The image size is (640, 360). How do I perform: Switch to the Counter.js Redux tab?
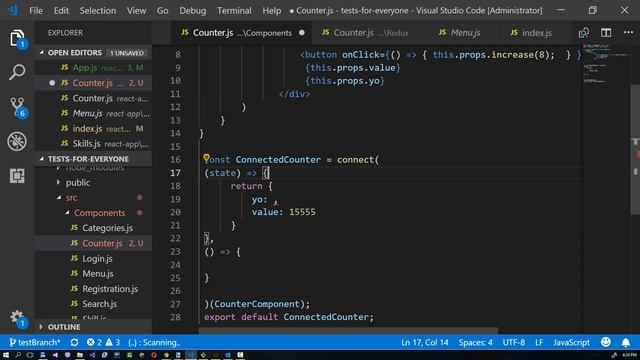tap(370, 33)
